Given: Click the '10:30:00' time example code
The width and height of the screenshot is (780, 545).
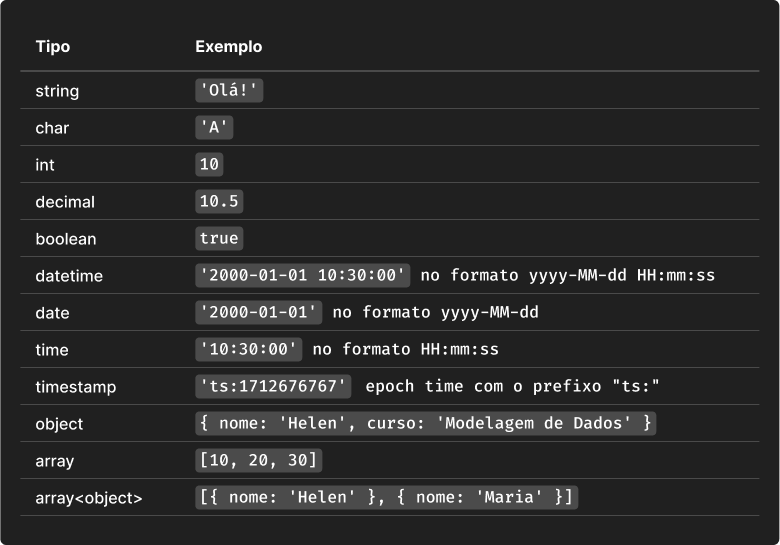Looking at the screenshot, I should 249,350.
